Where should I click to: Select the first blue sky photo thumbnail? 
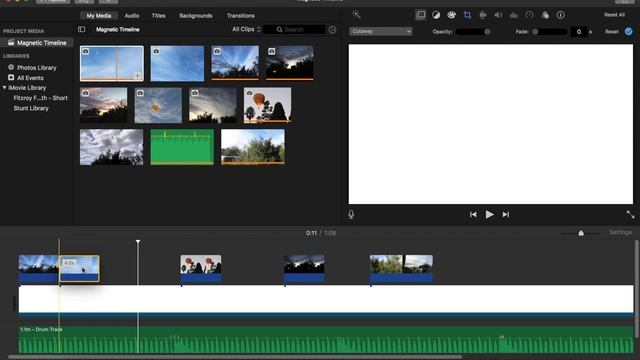click(x=111, y=63)
